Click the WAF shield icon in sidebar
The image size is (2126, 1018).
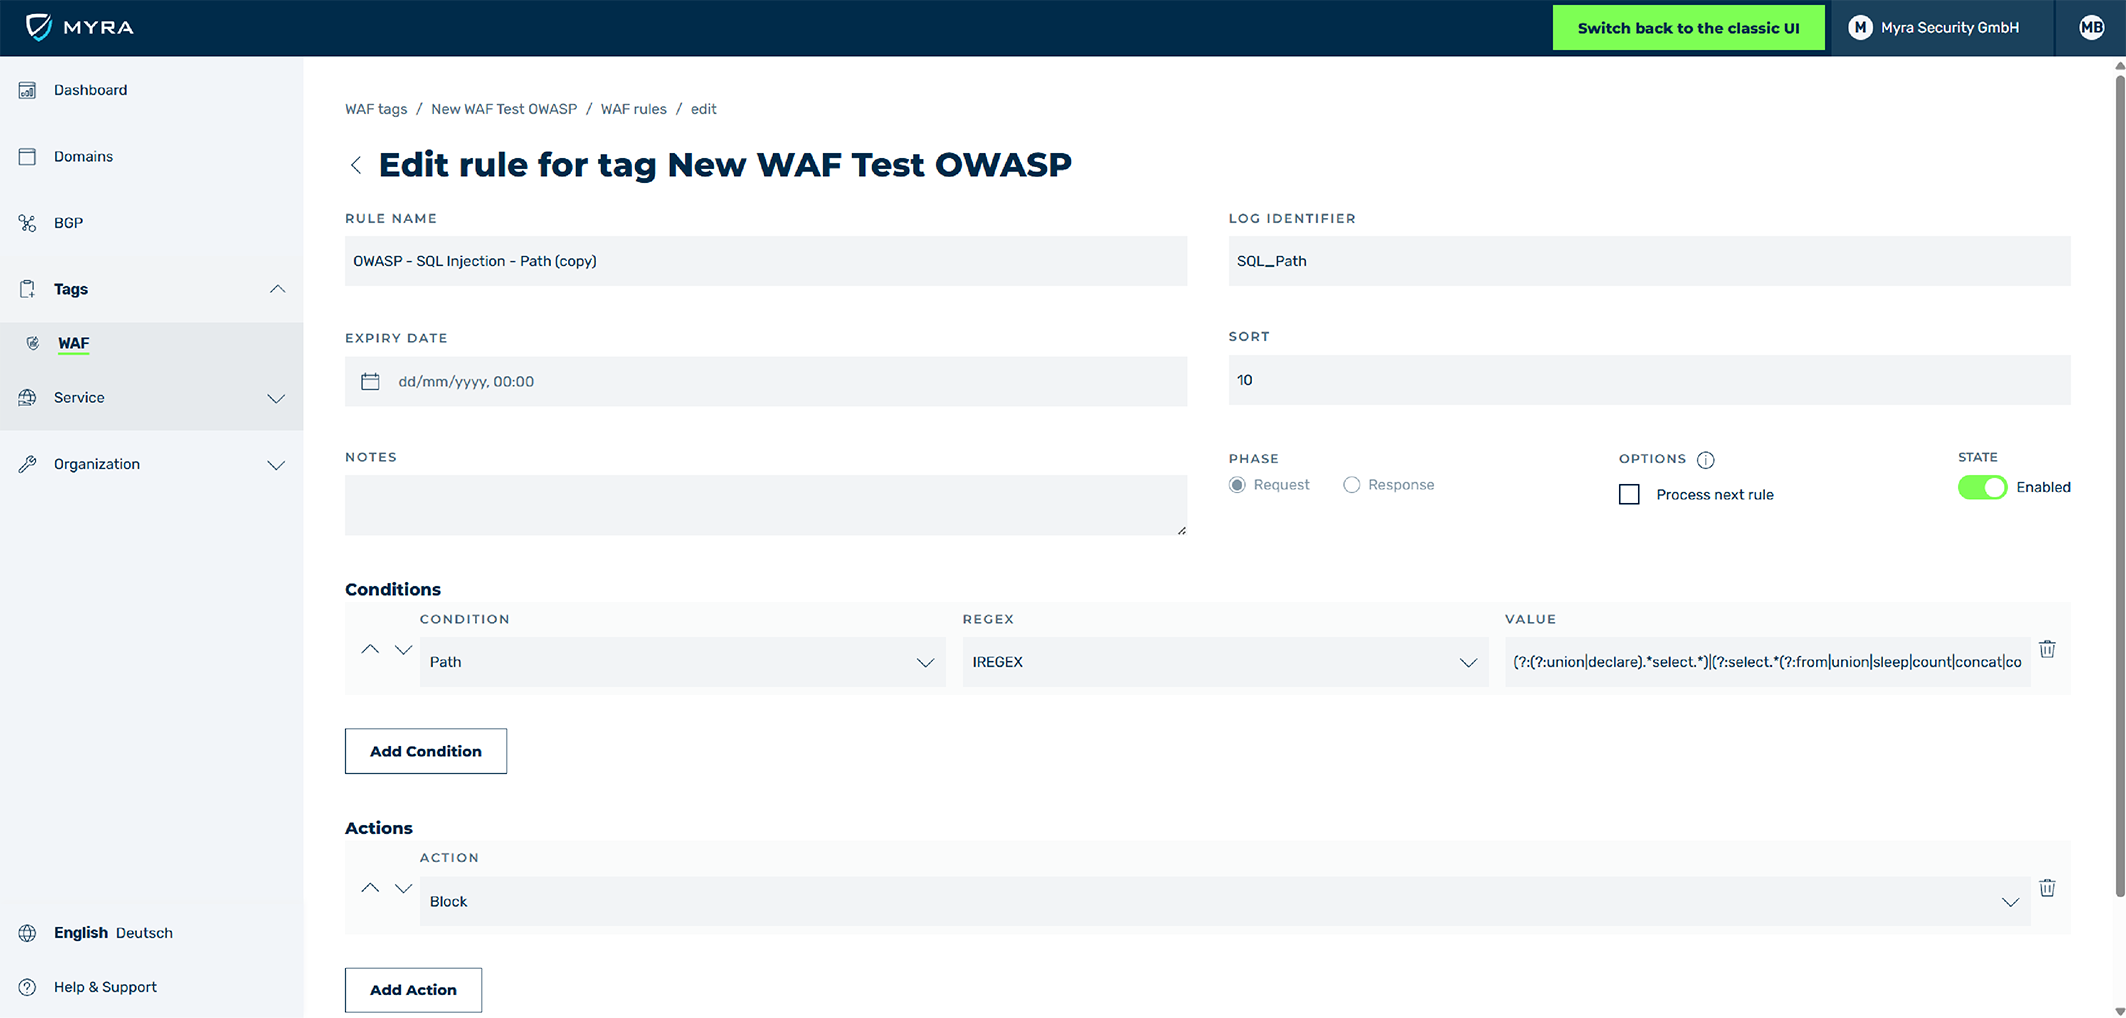pos(33,343)
